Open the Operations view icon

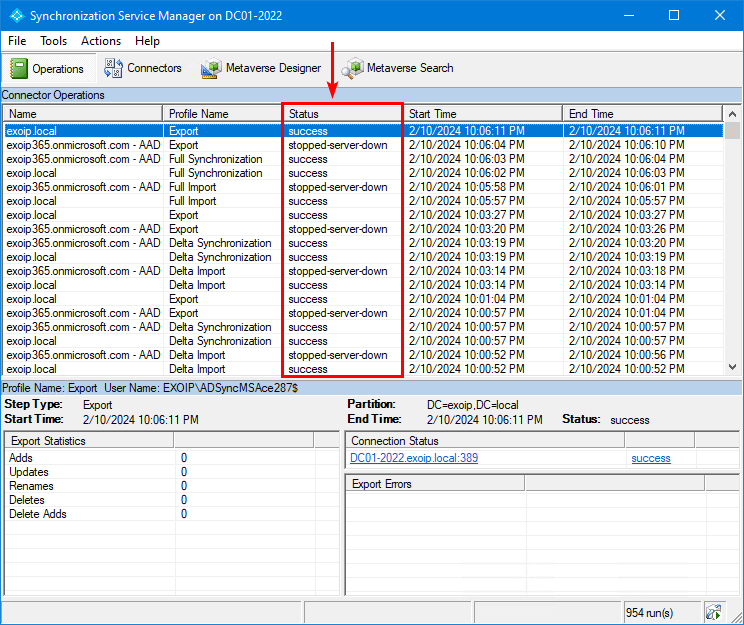click(20, 68)
